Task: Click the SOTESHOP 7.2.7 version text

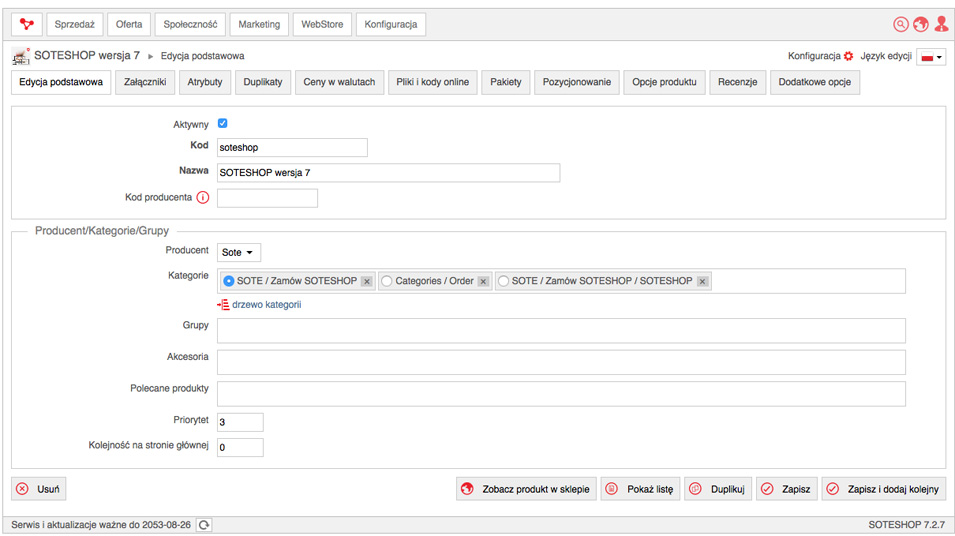Action: pyautogui.click(x=906, y=525)
